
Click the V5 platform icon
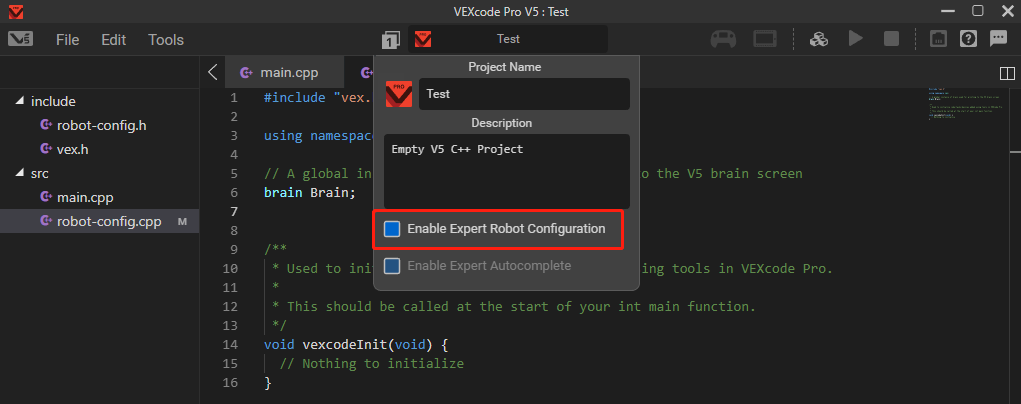coord(20,39)
